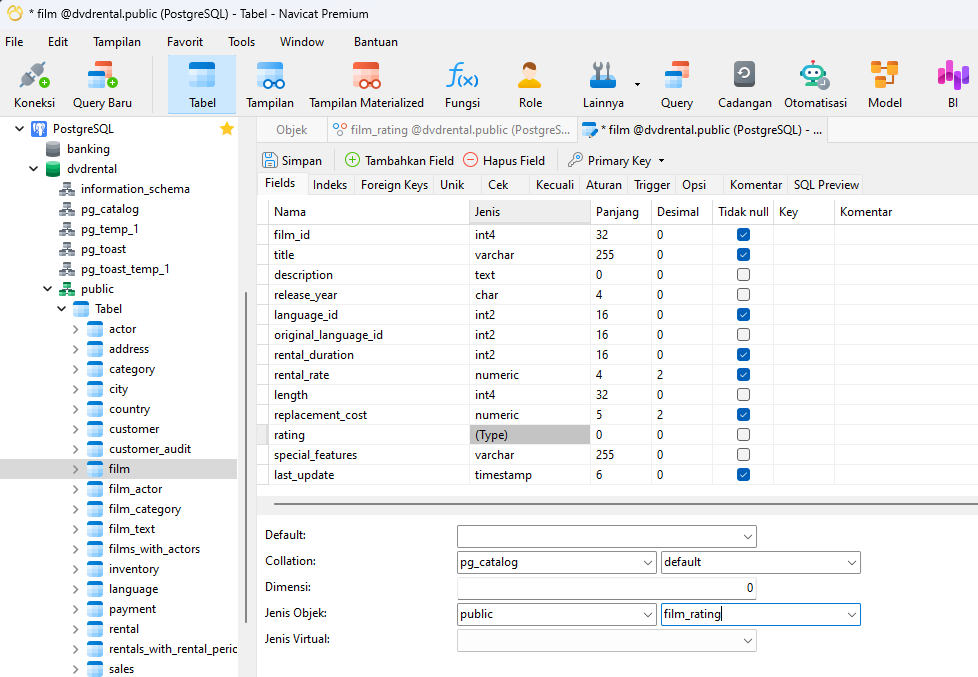
Task: Open the Collation schema pg_catalog dropdown
Action: click(647, 562)
